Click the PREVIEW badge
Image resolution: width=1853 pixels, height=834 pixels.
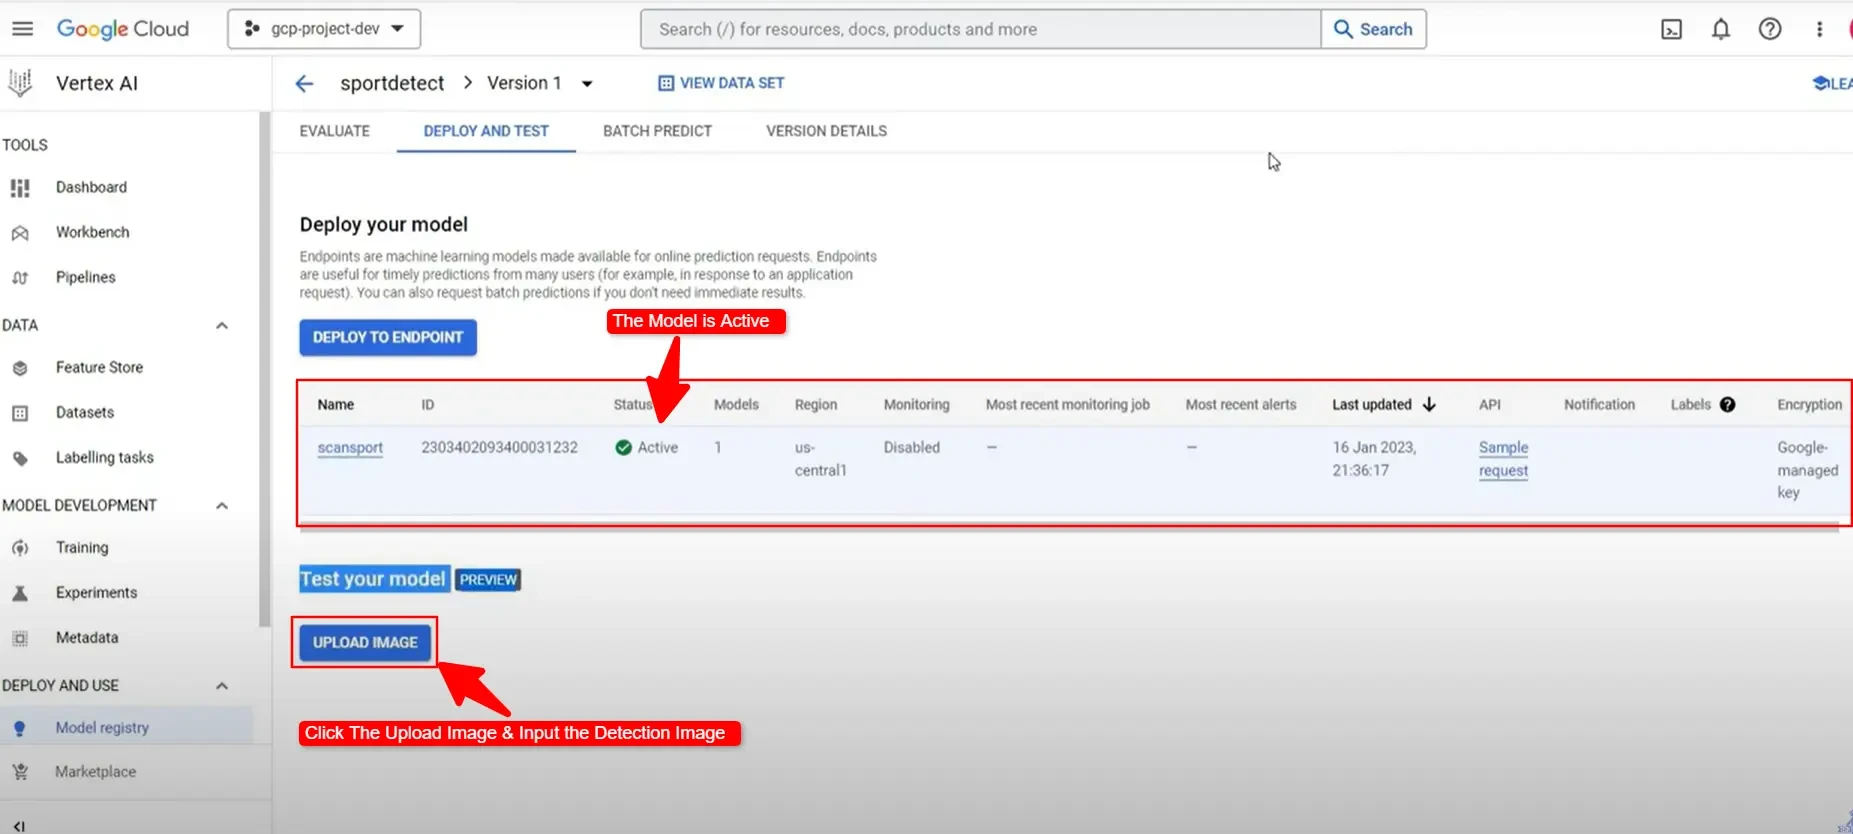[488, 580]
